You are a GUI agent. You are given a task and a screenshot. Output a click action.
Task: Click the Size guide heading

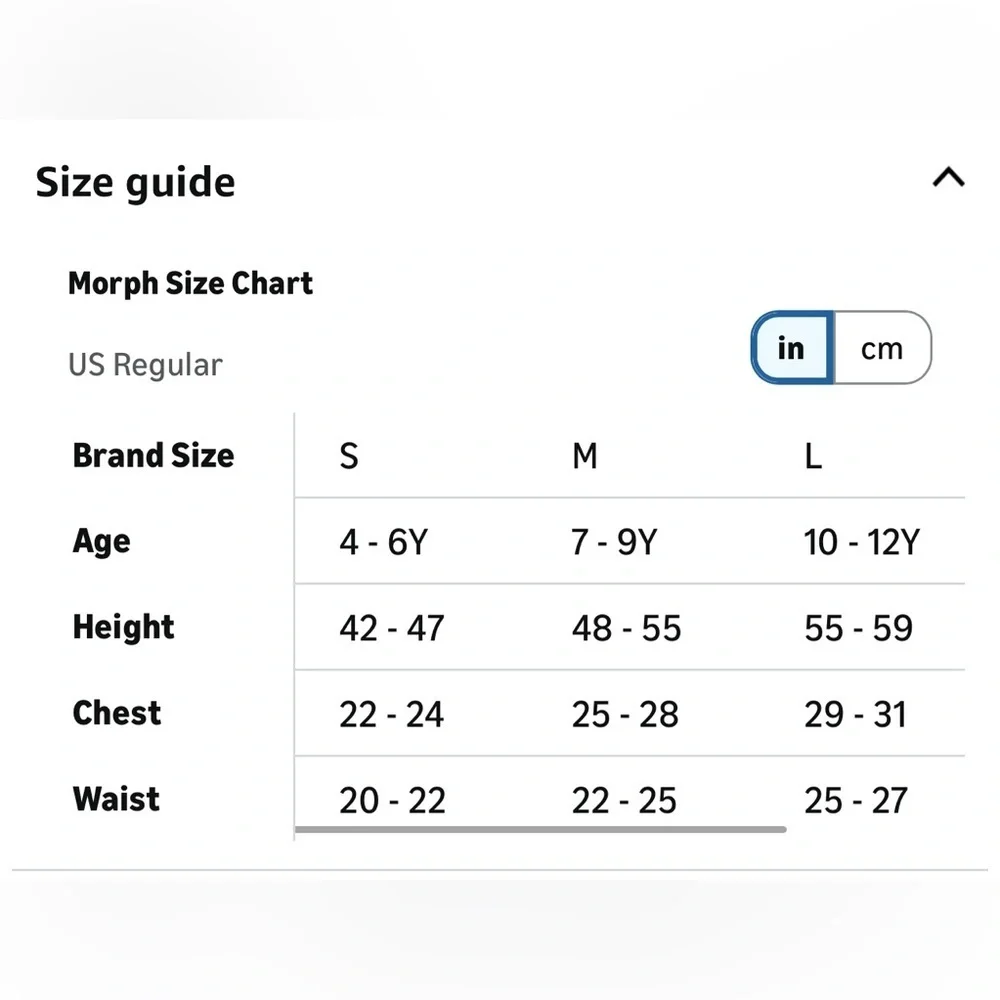[135, 183]
